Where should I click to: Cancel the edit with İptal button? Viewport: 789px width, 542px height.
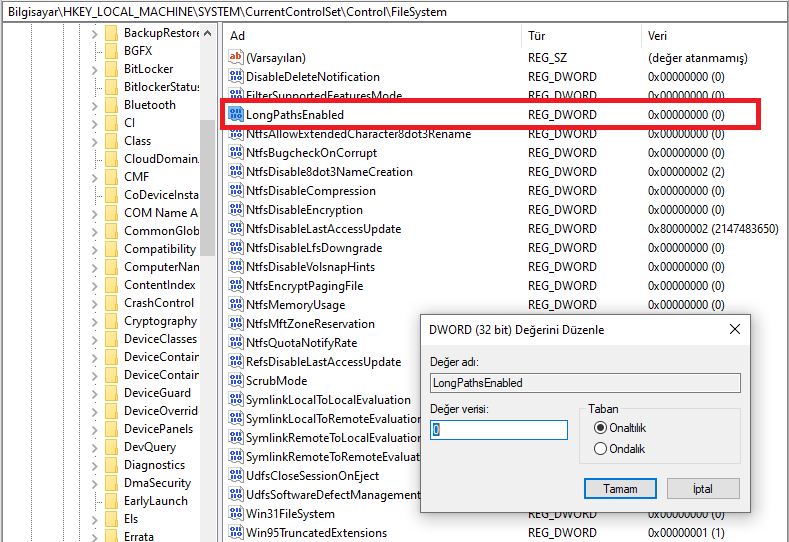703,489
